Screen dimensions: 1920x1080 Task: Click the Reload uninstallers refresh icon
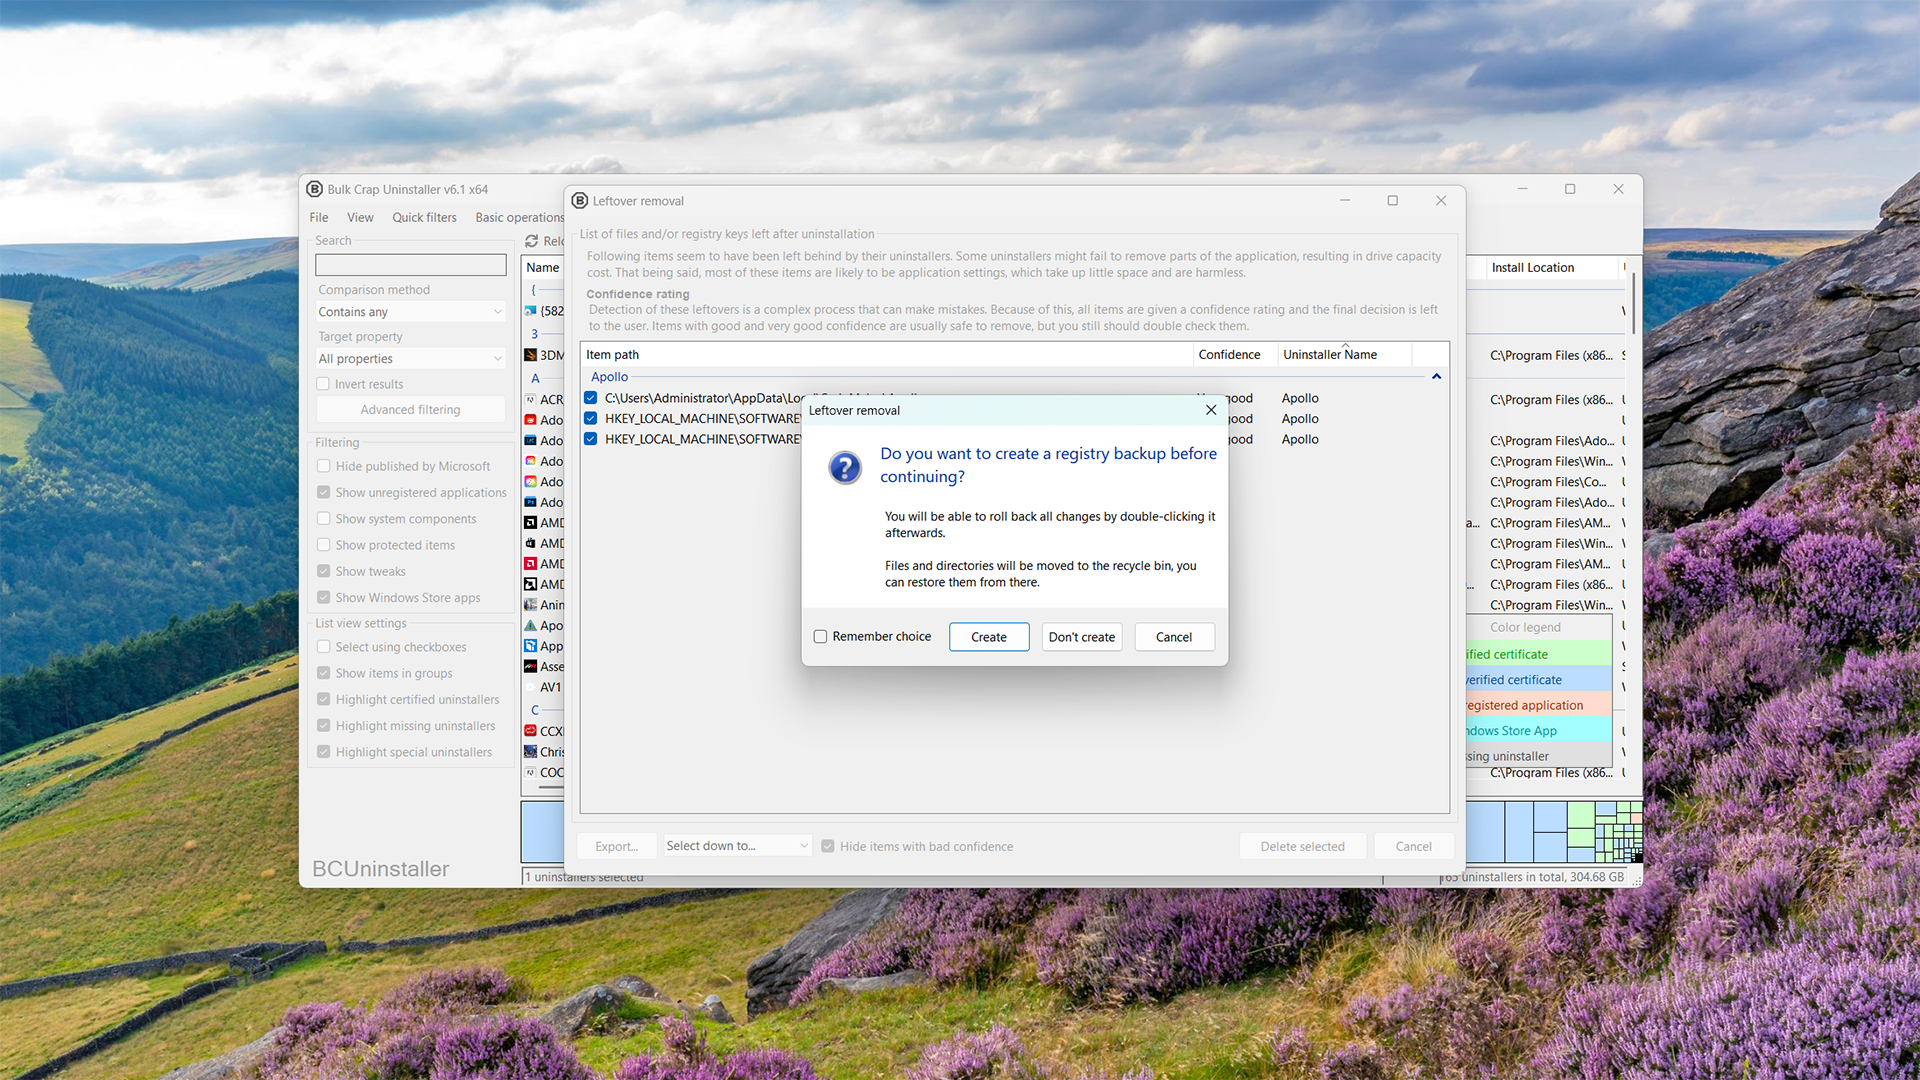pos(532,241)
